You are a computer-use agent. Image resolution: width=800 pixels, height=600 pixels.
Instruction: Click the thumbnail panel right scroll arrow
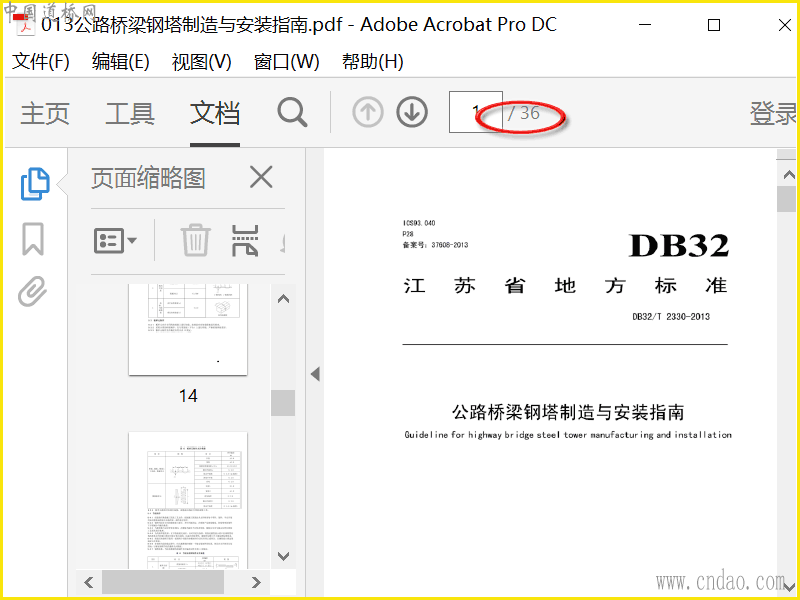click(x=256, y=582)
